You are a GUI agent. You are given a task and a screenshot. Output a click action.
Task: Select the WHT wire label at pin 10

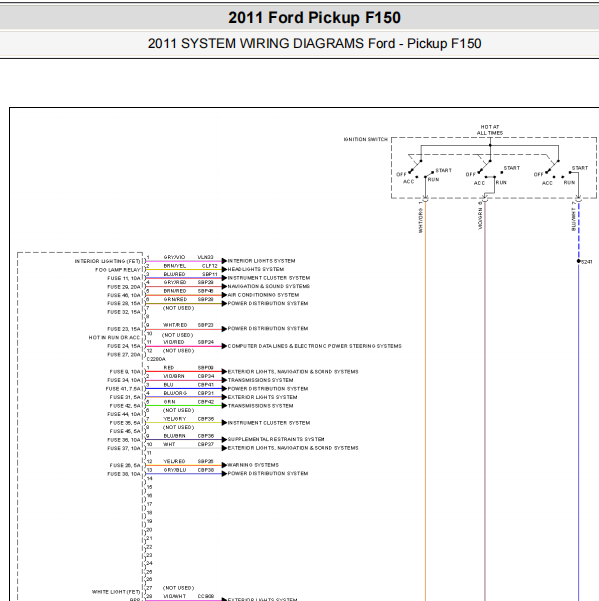(x=169, y=444)
